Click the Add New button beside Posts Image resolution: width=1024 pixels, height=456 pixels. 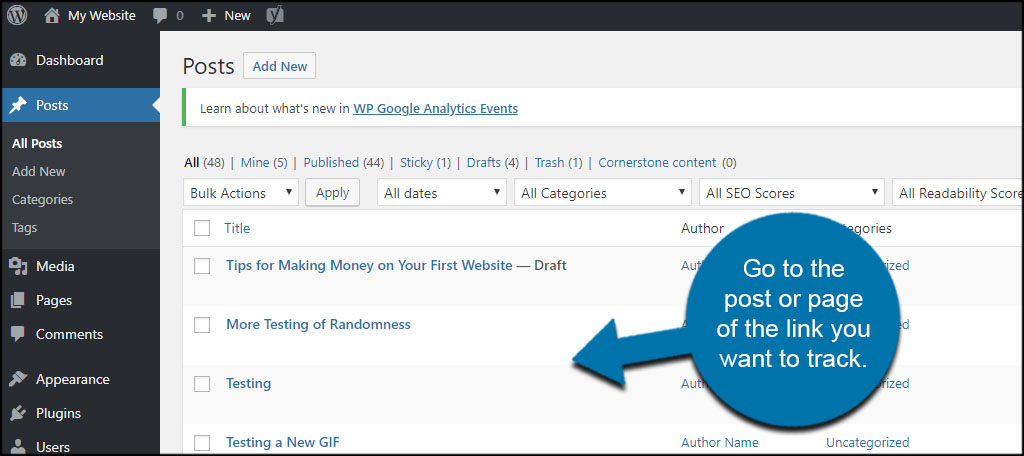280,66
